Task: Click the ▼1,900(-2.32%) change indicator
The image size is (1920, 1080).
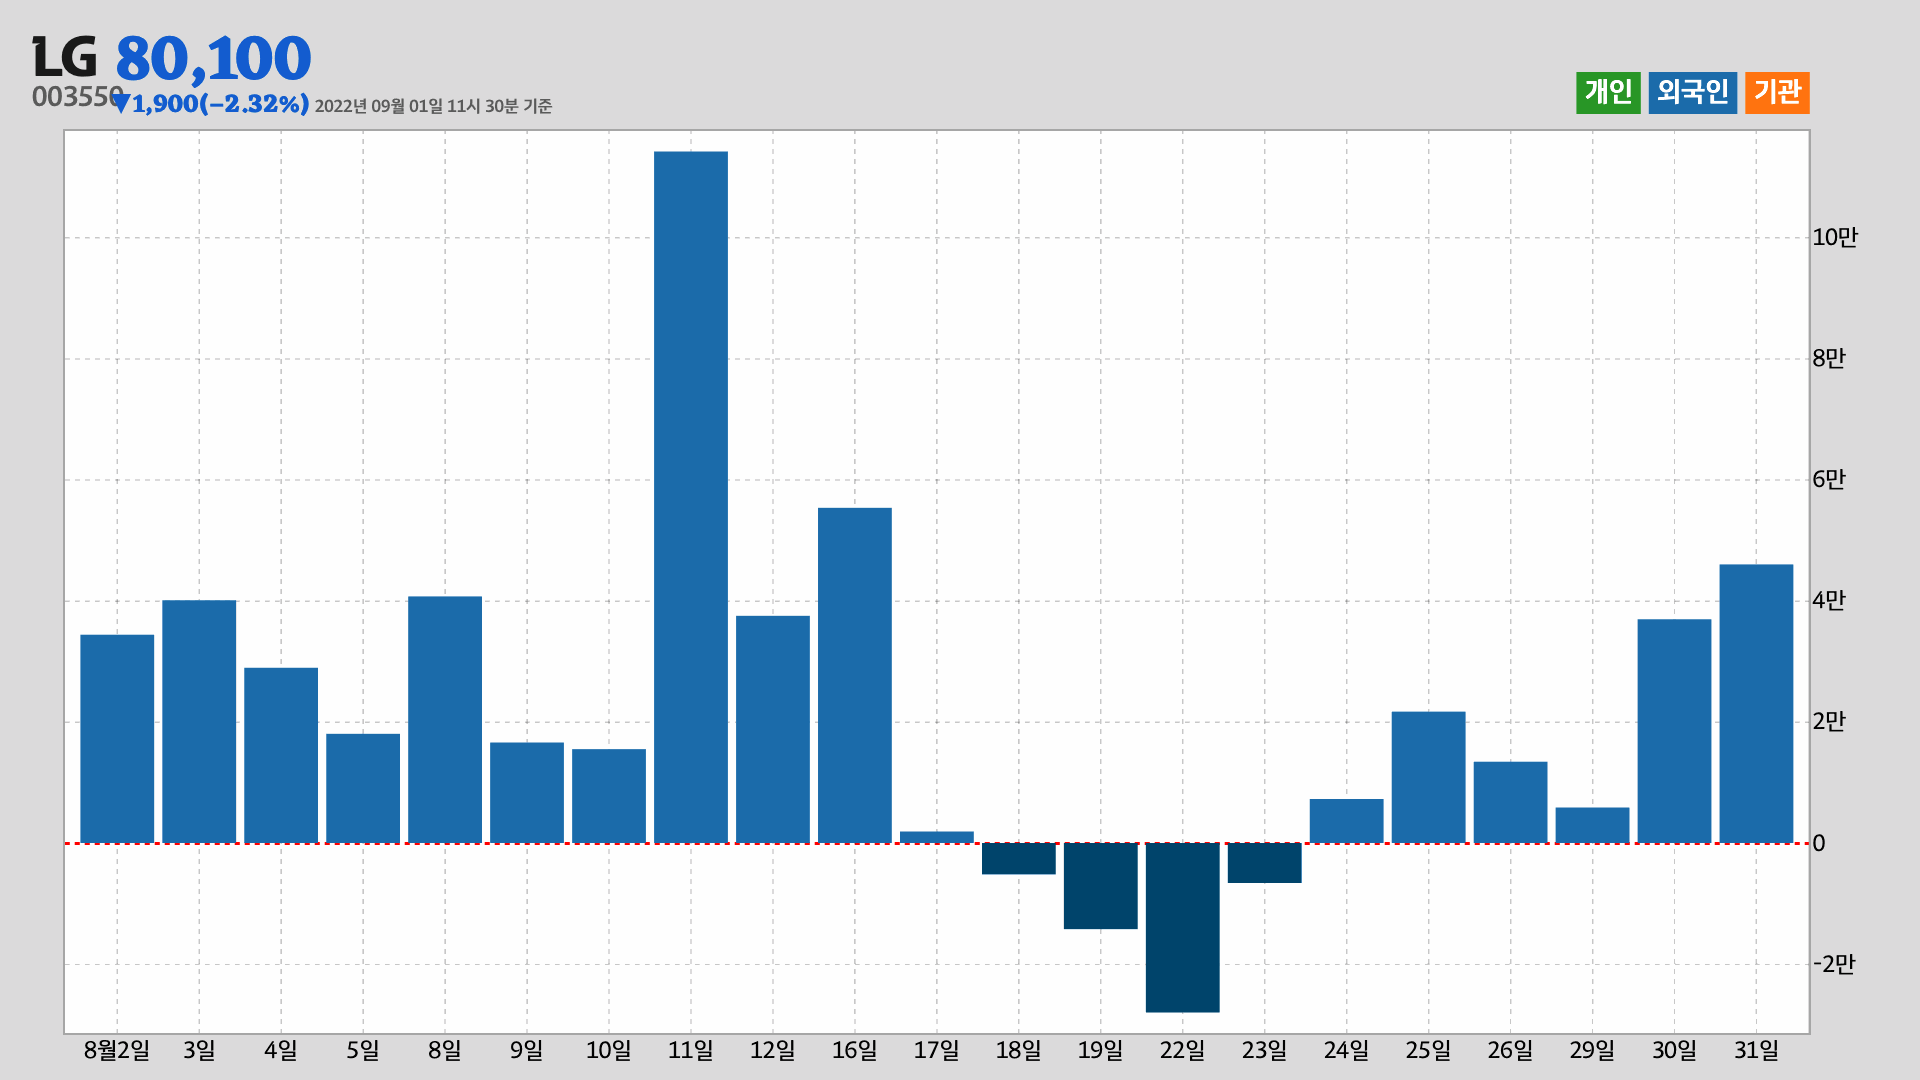Action: 212,104
